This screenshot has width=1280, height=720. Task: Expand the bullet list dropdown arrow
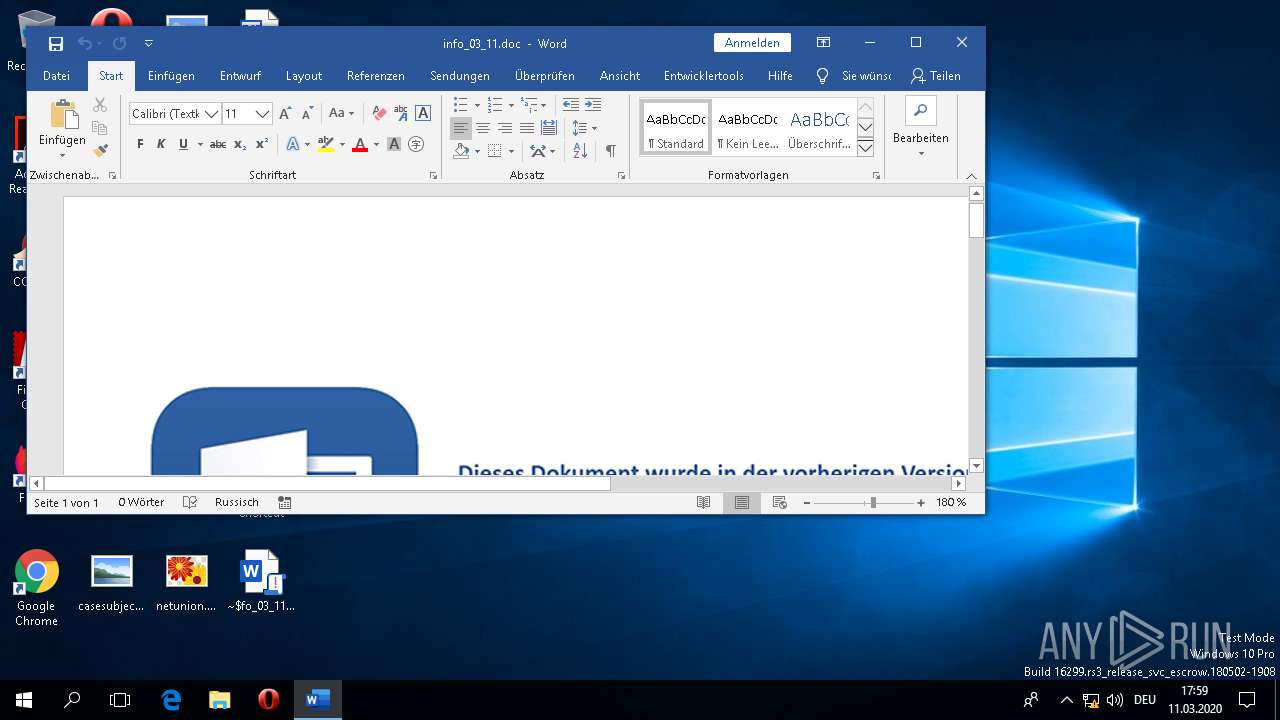(x=477, y=105)
